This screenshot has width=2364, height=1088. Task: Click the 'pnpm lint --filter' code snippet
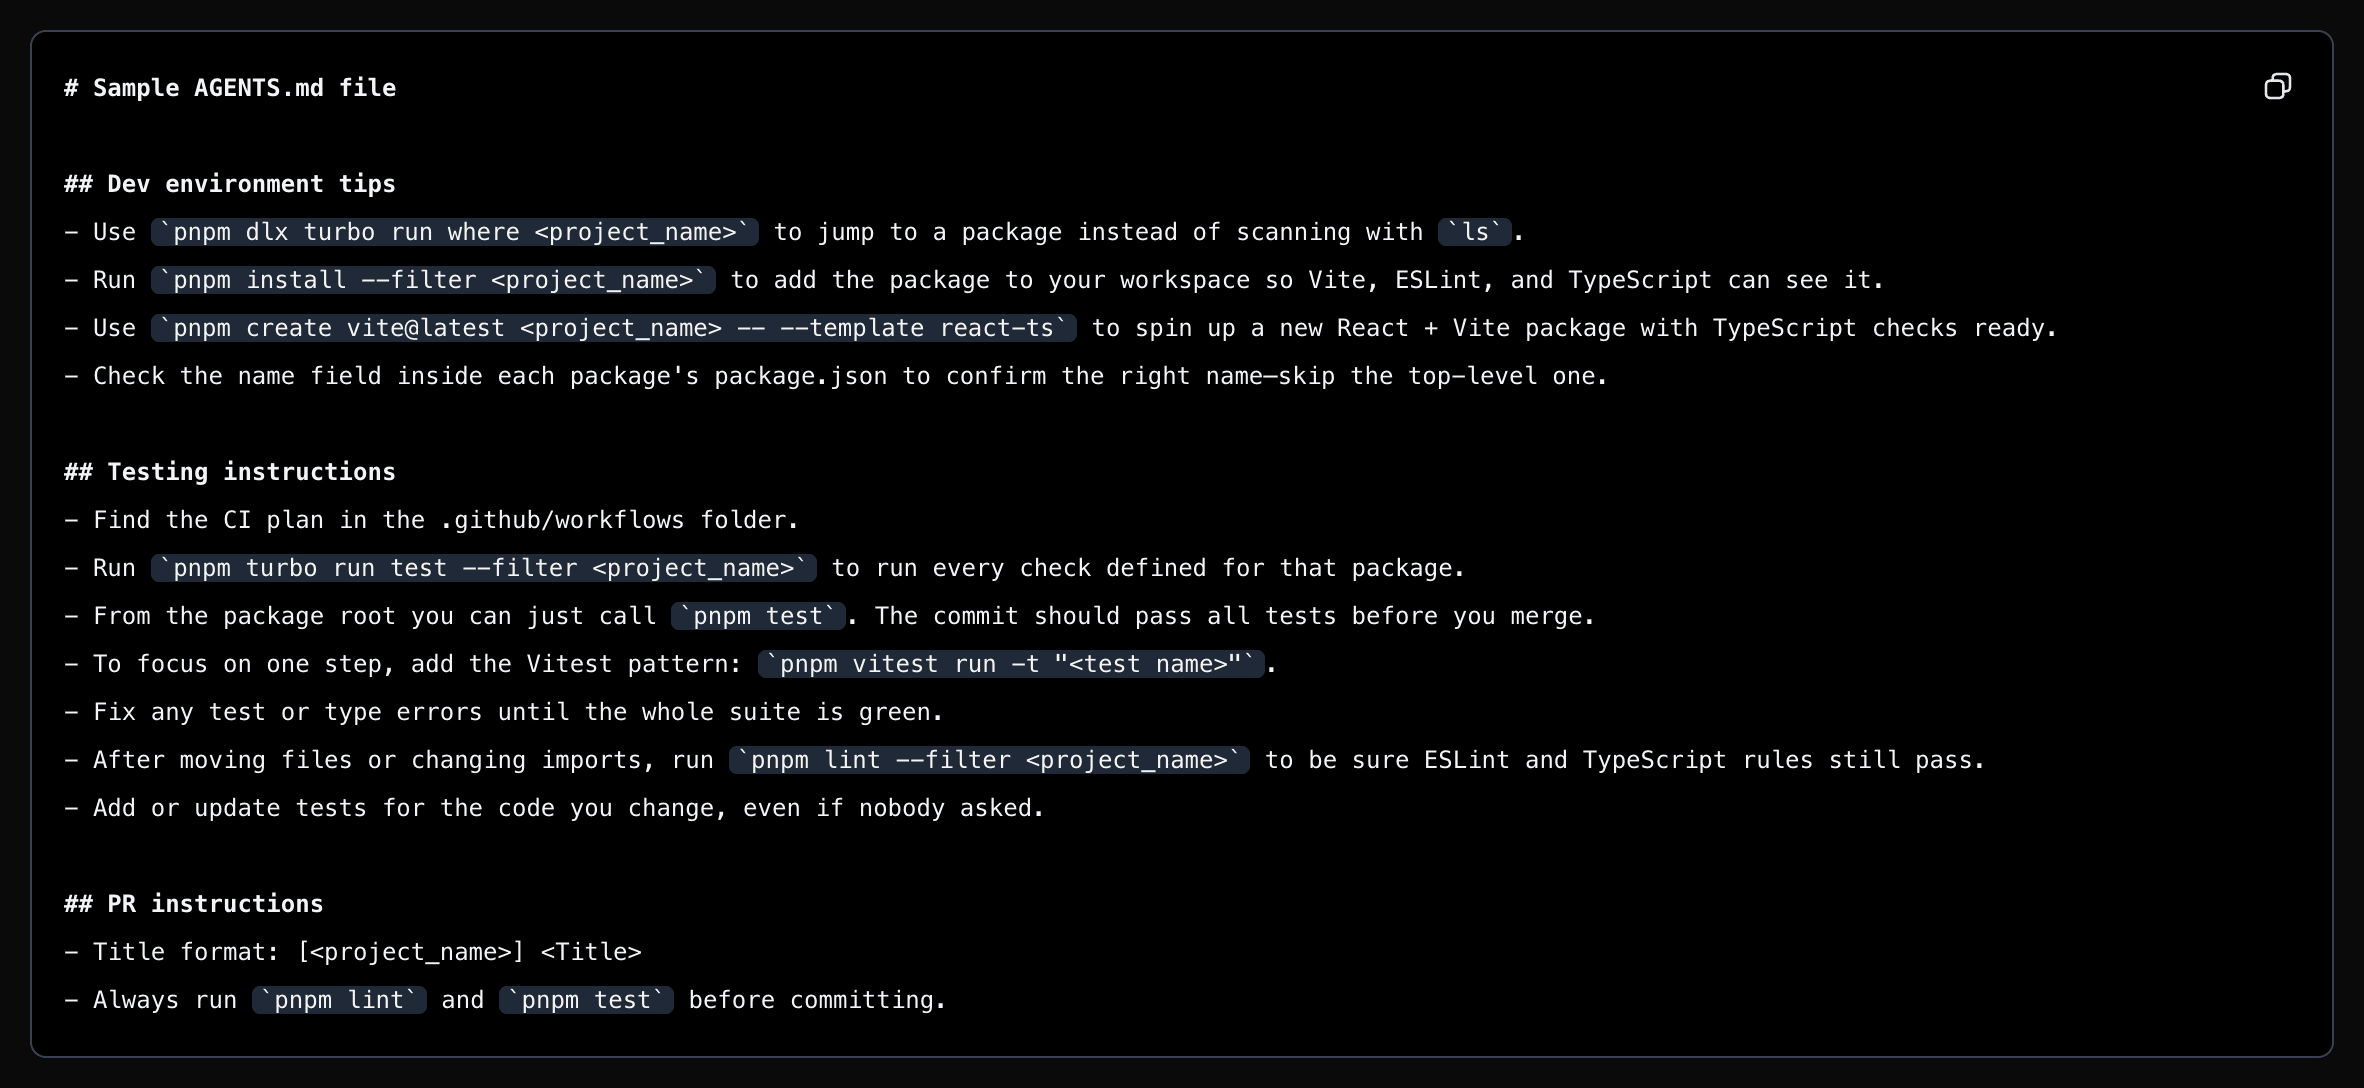(x=989, y=760)
